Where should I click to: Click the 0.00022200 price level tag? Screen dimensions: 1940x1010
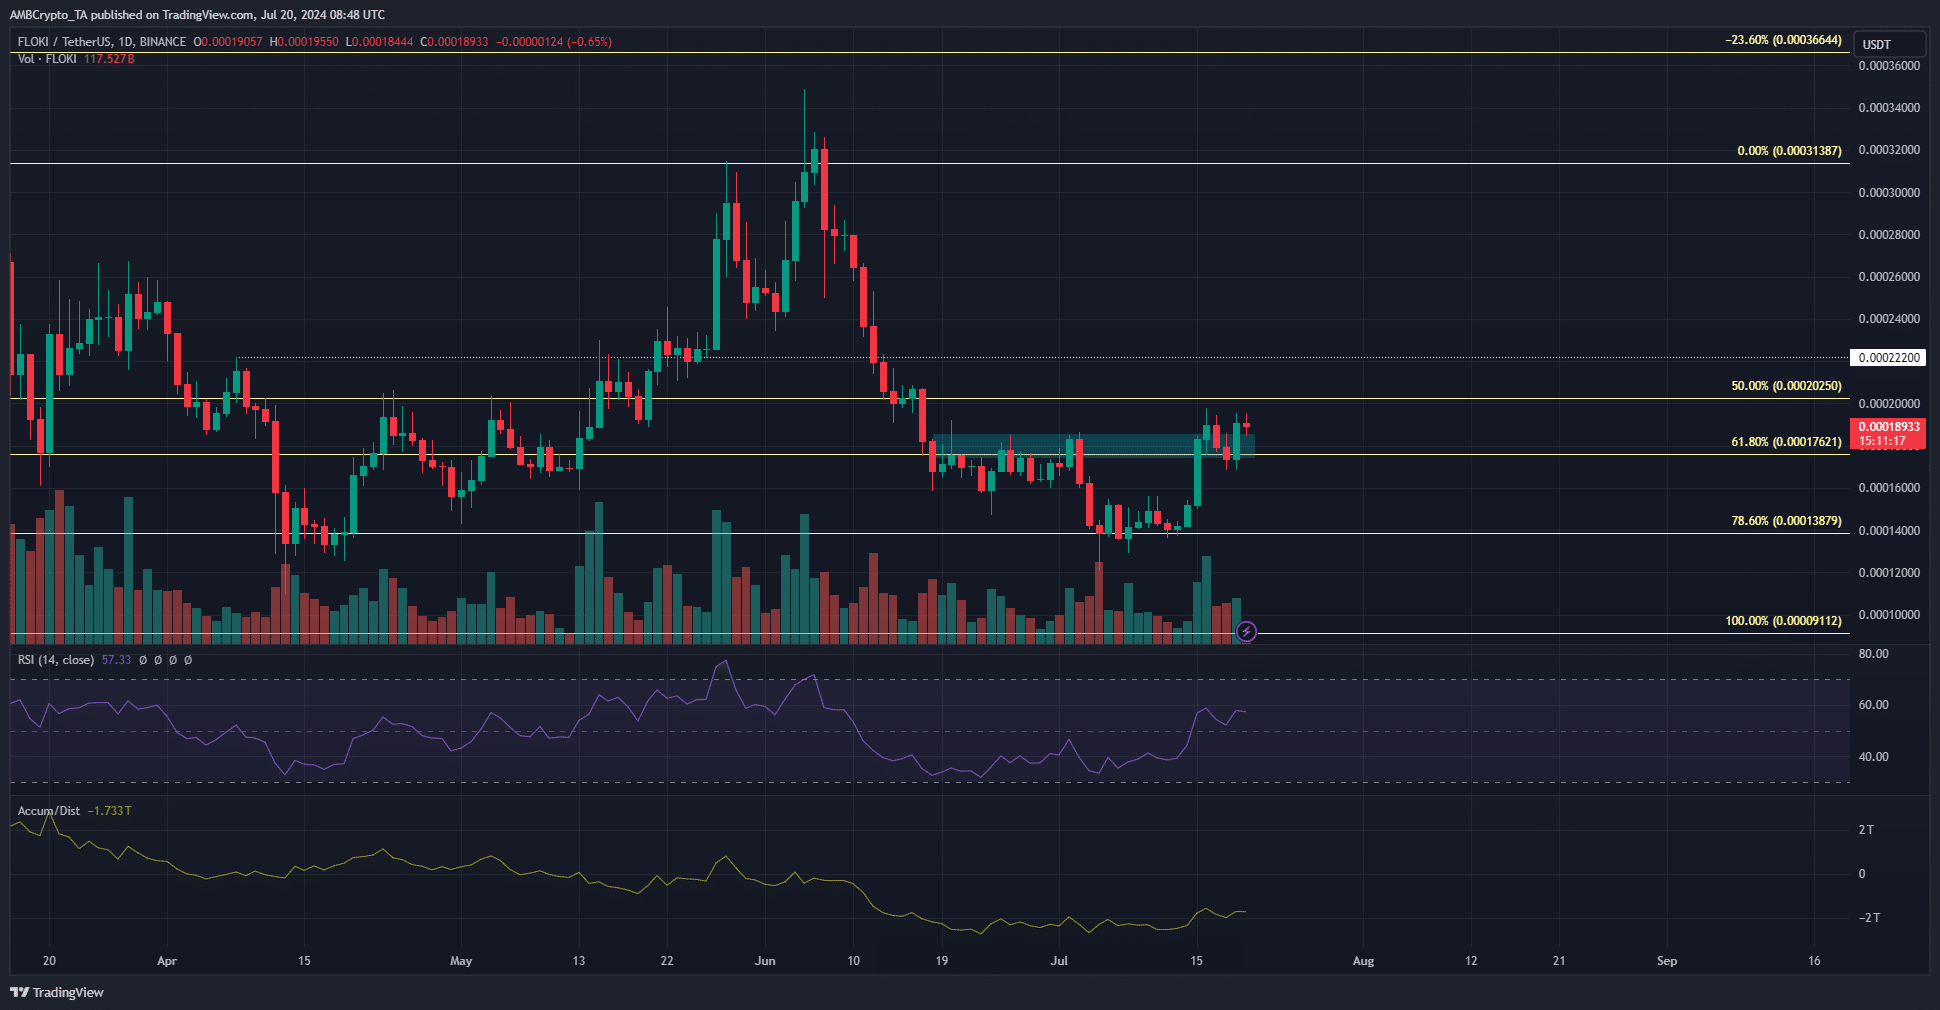tap(1888, 358)
